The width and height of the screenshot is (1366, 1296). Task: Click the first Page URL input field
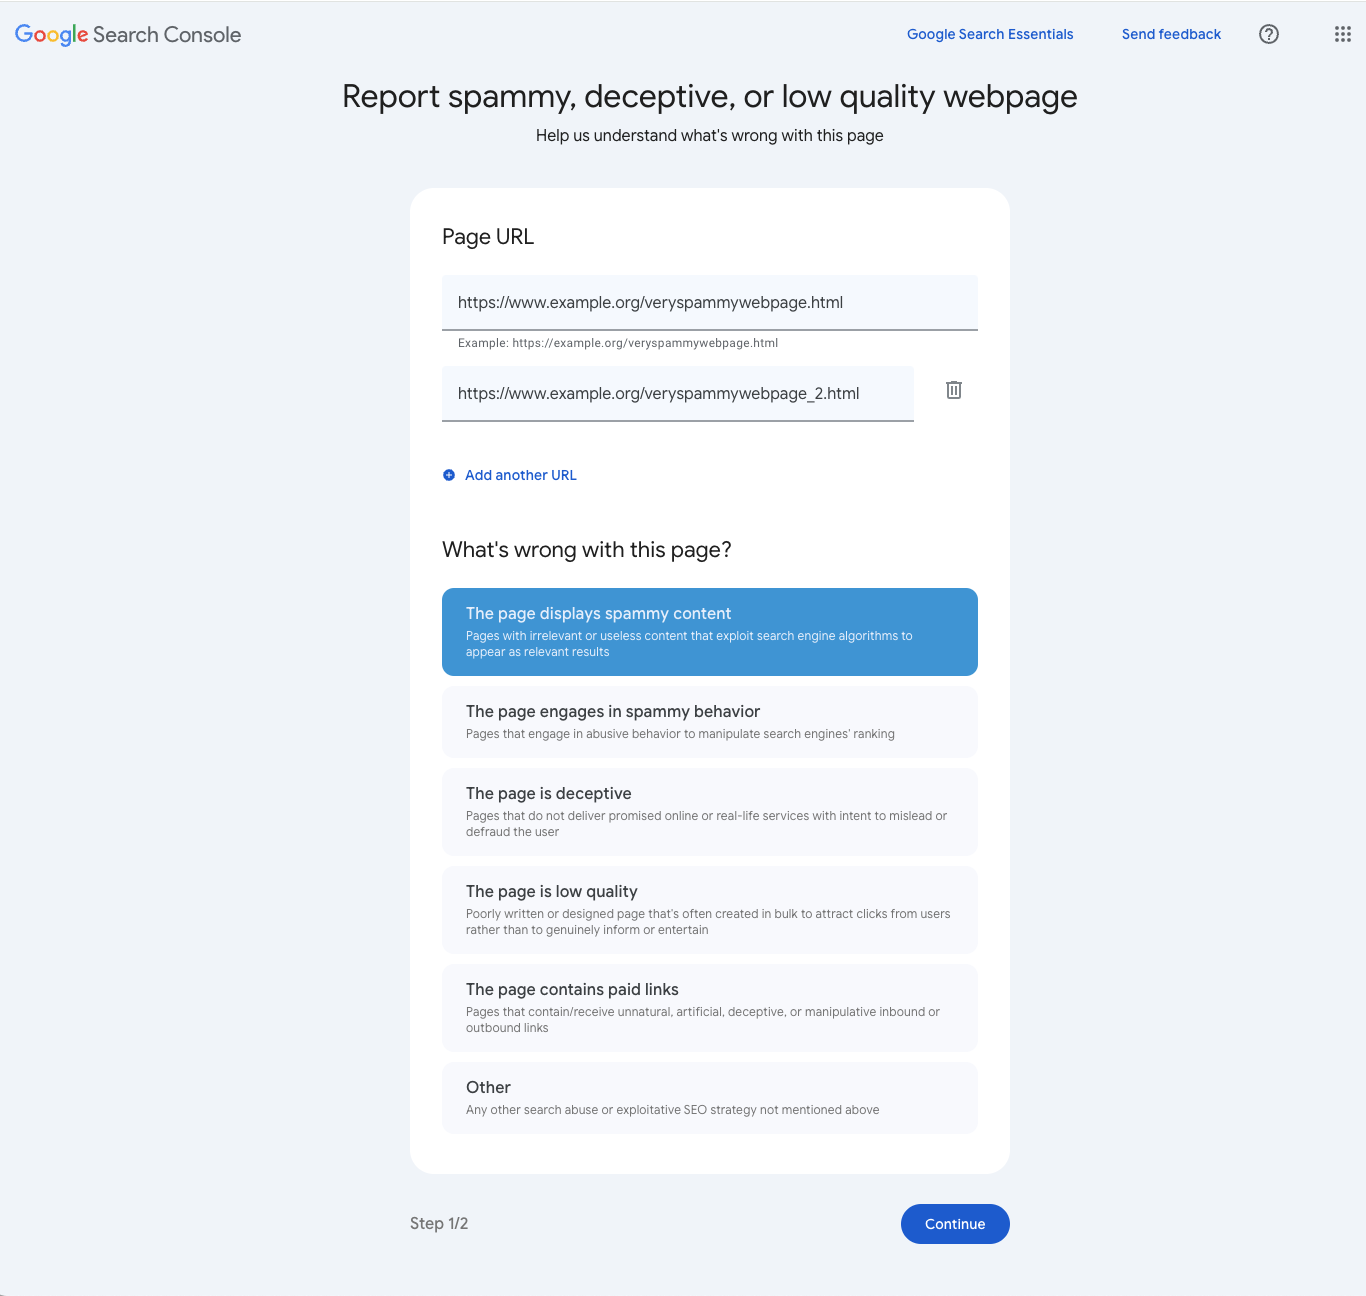tap(709, 302)
